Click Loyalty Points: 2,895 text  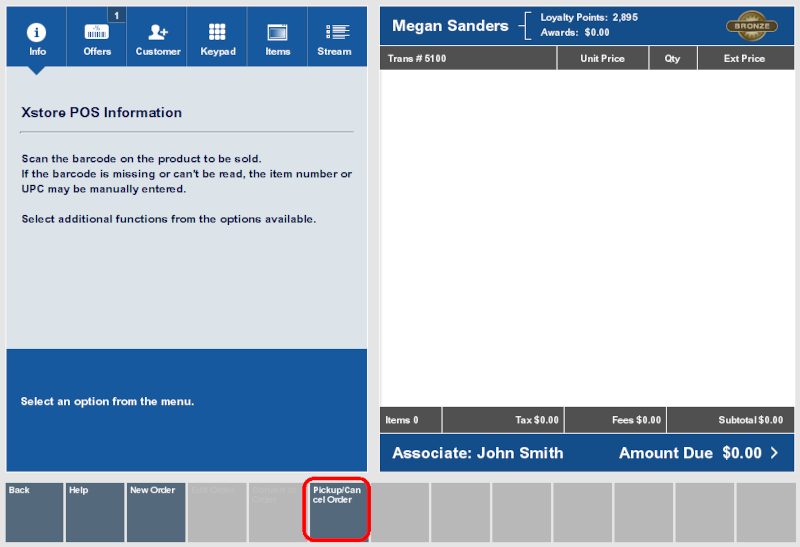[589, 17]
